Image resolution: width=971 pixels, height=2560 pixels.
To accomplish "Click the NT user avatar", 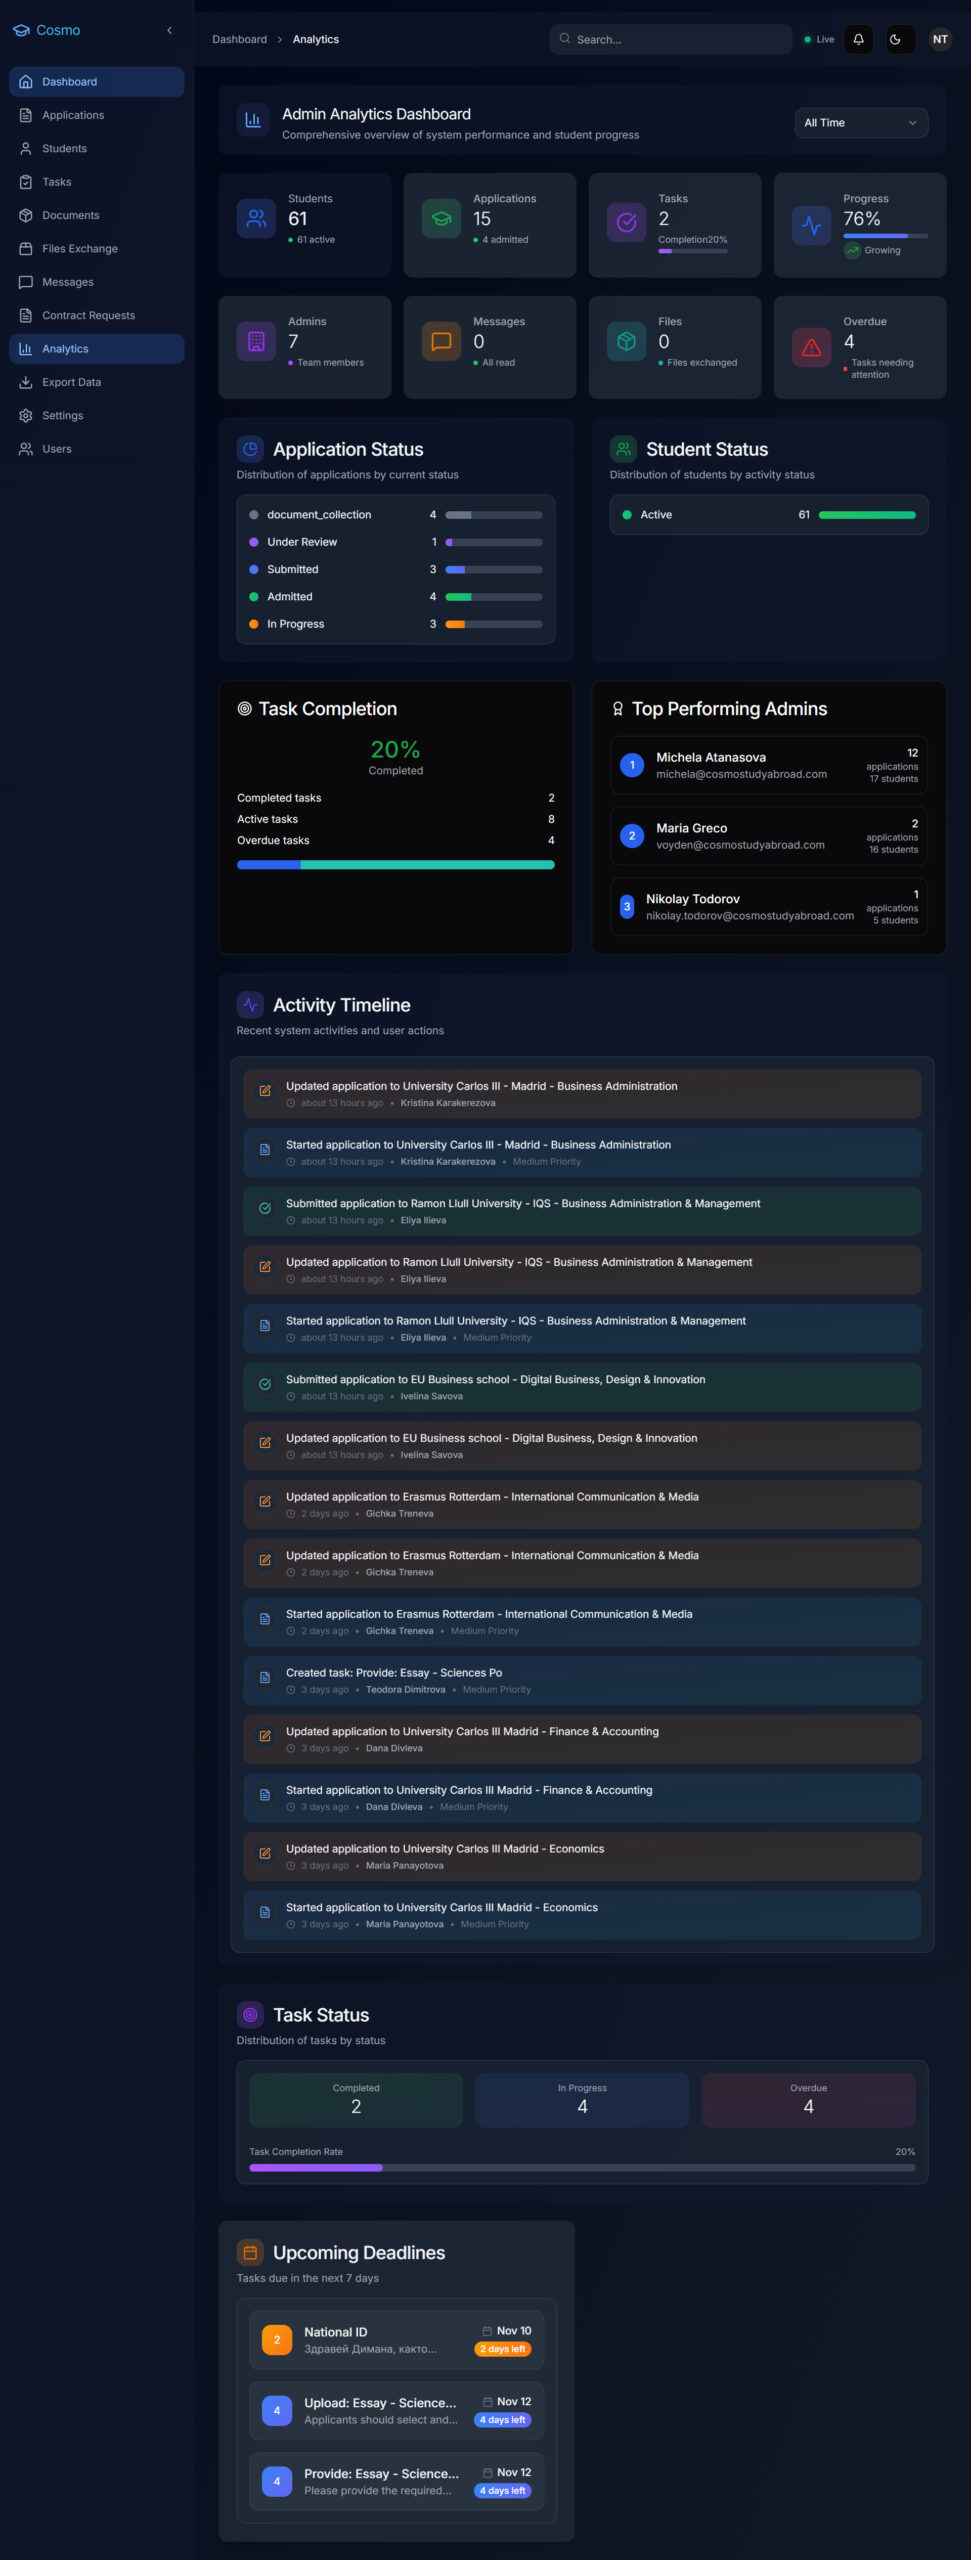I will point(939,39).
